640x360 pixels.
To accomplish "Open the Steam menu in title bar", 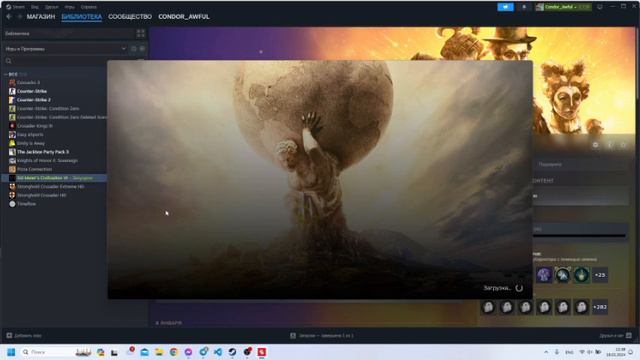I will coord(15,7).
